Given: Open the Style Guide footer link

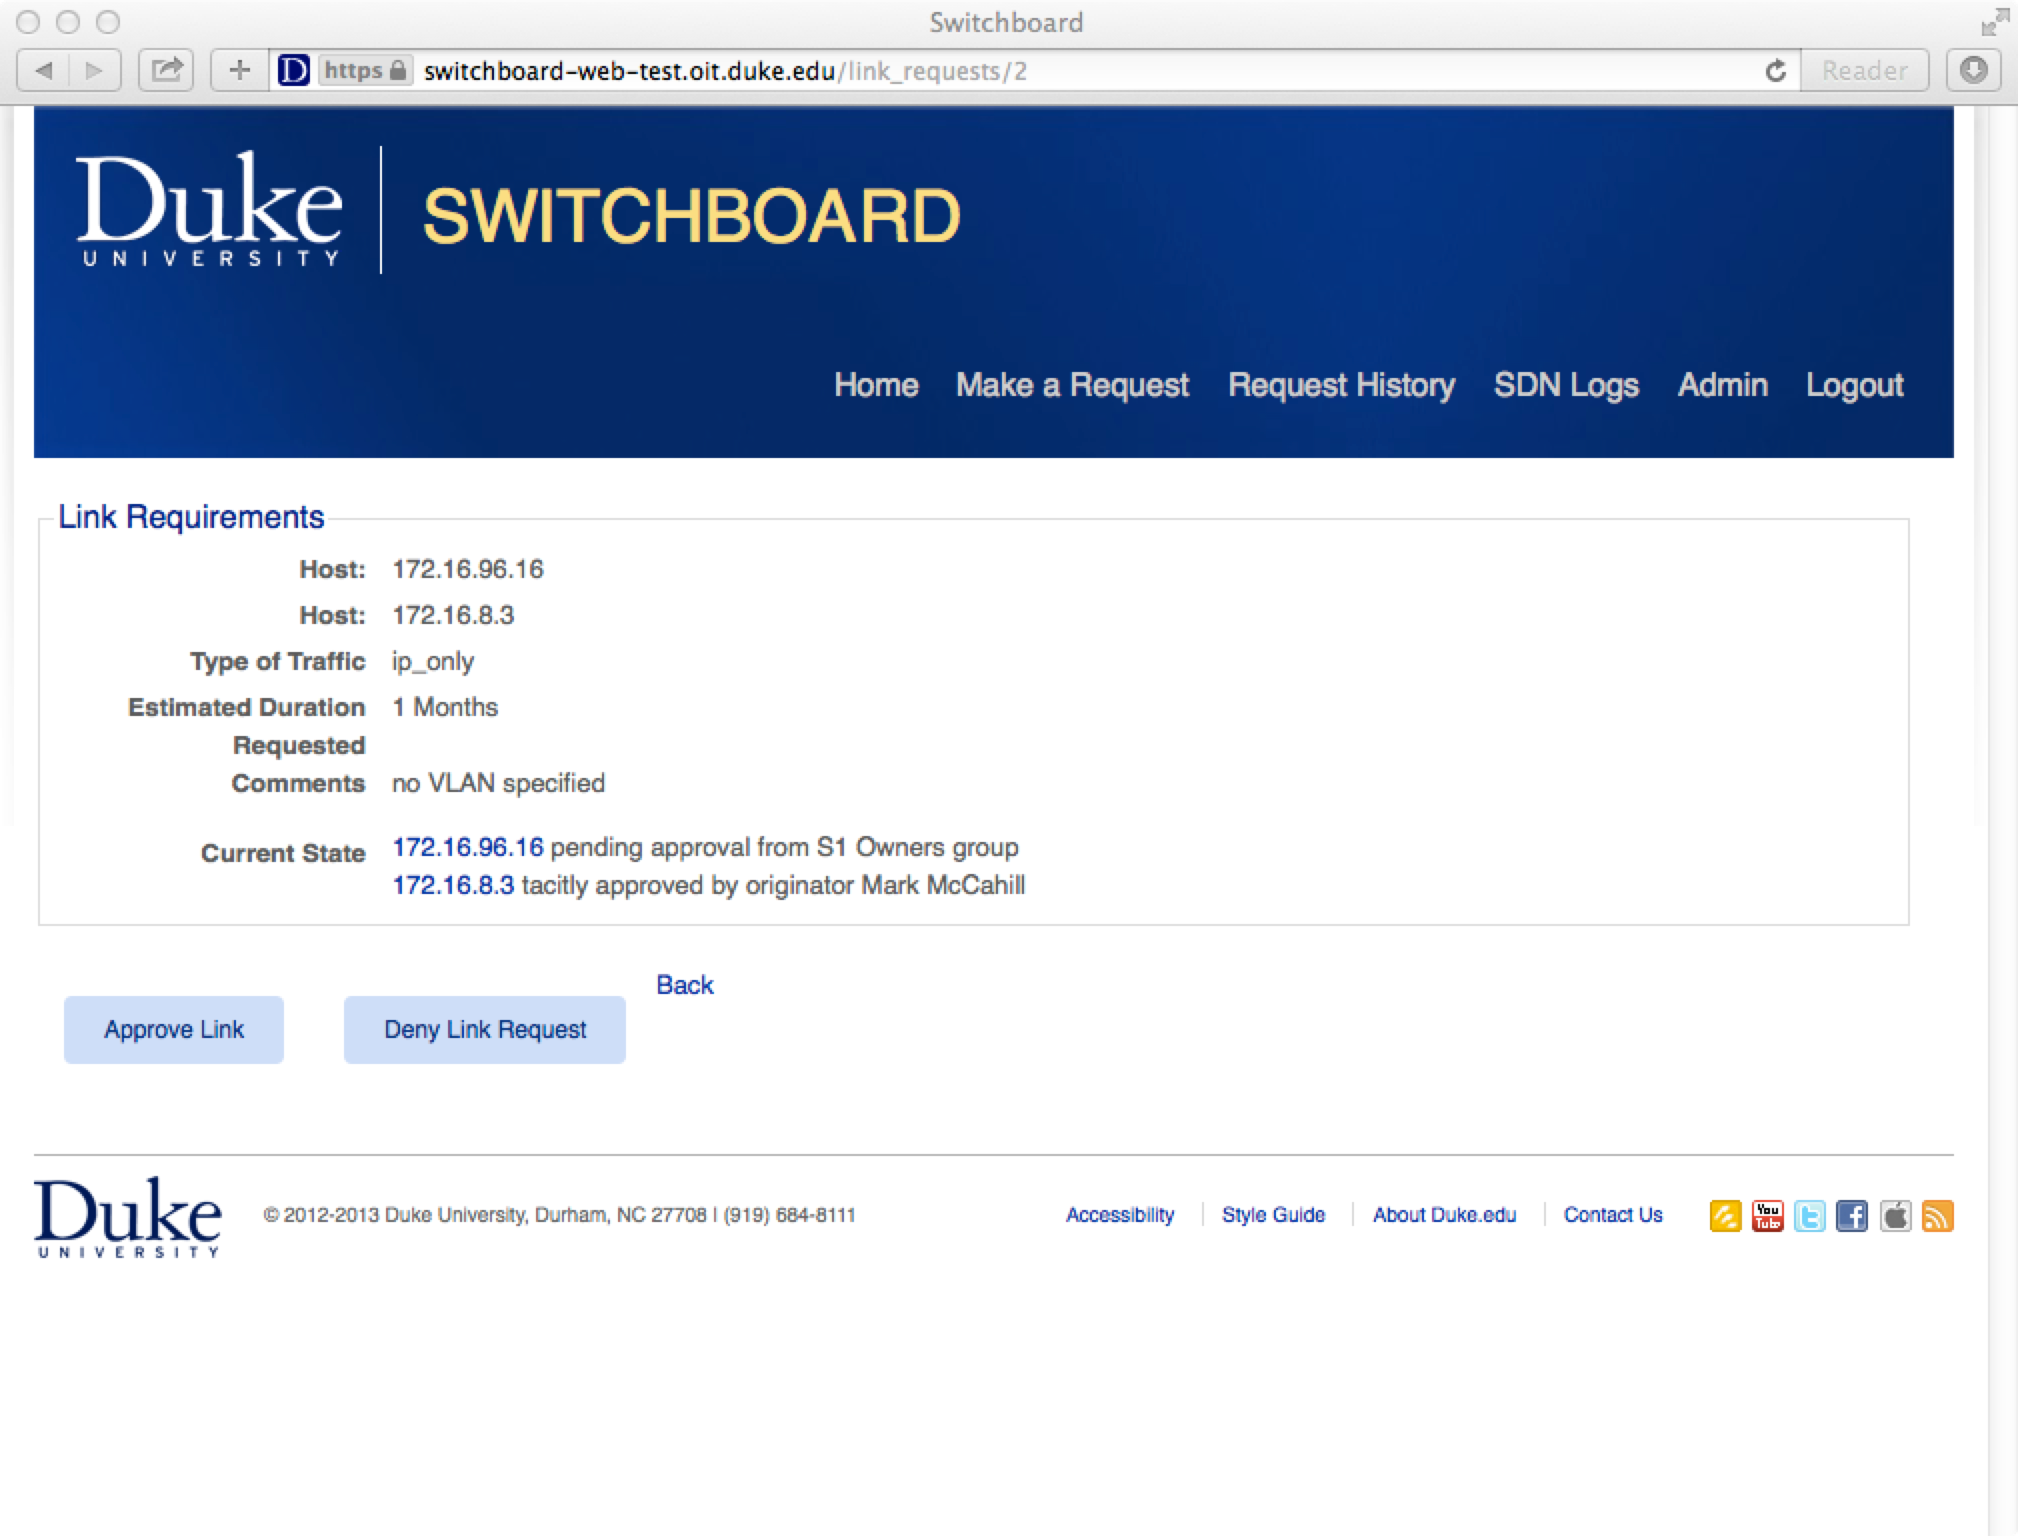Looking at the screenshot, I should click(x=1273, y=1215).
